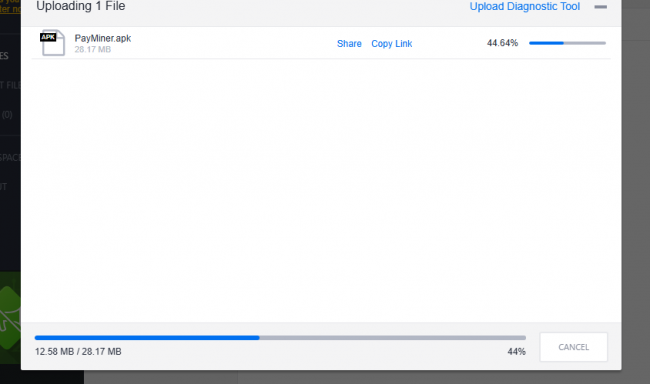
Task: Click the Uploading 1 File heading
Action: 81,6
